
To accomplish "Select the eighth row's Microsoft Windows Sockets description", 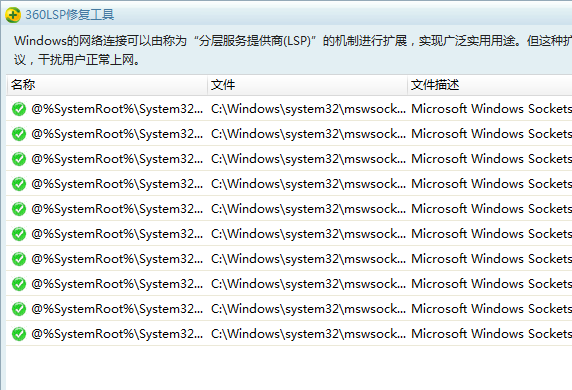I will point(491,284).
